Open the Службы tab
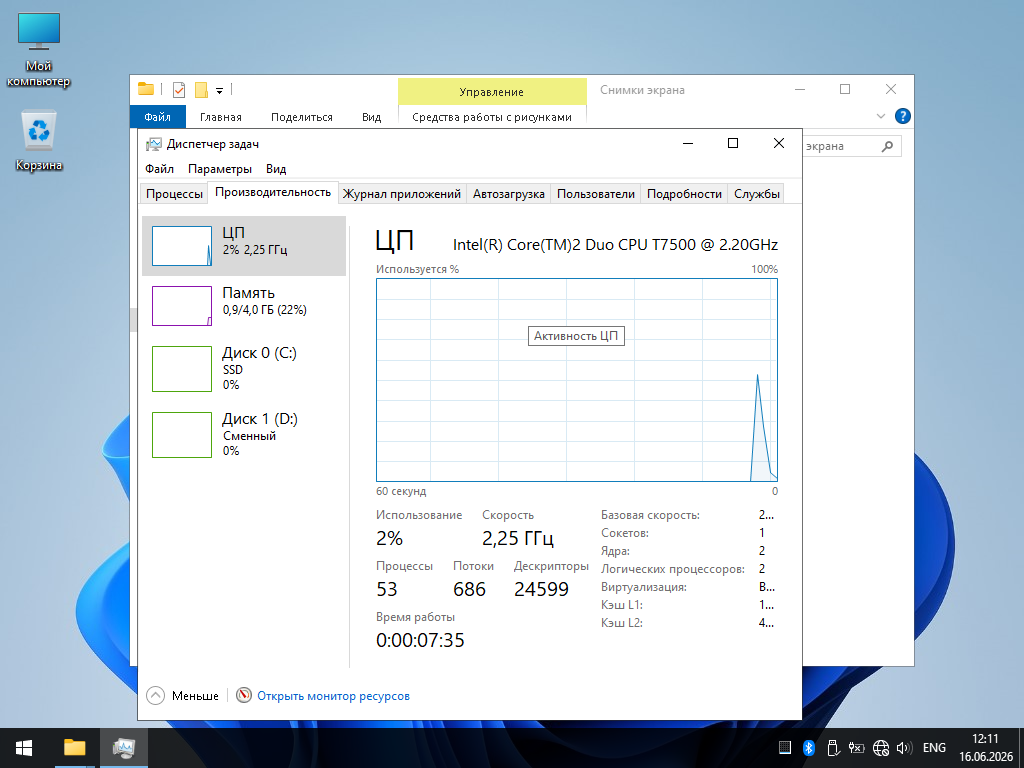 [x=756, y=194]
